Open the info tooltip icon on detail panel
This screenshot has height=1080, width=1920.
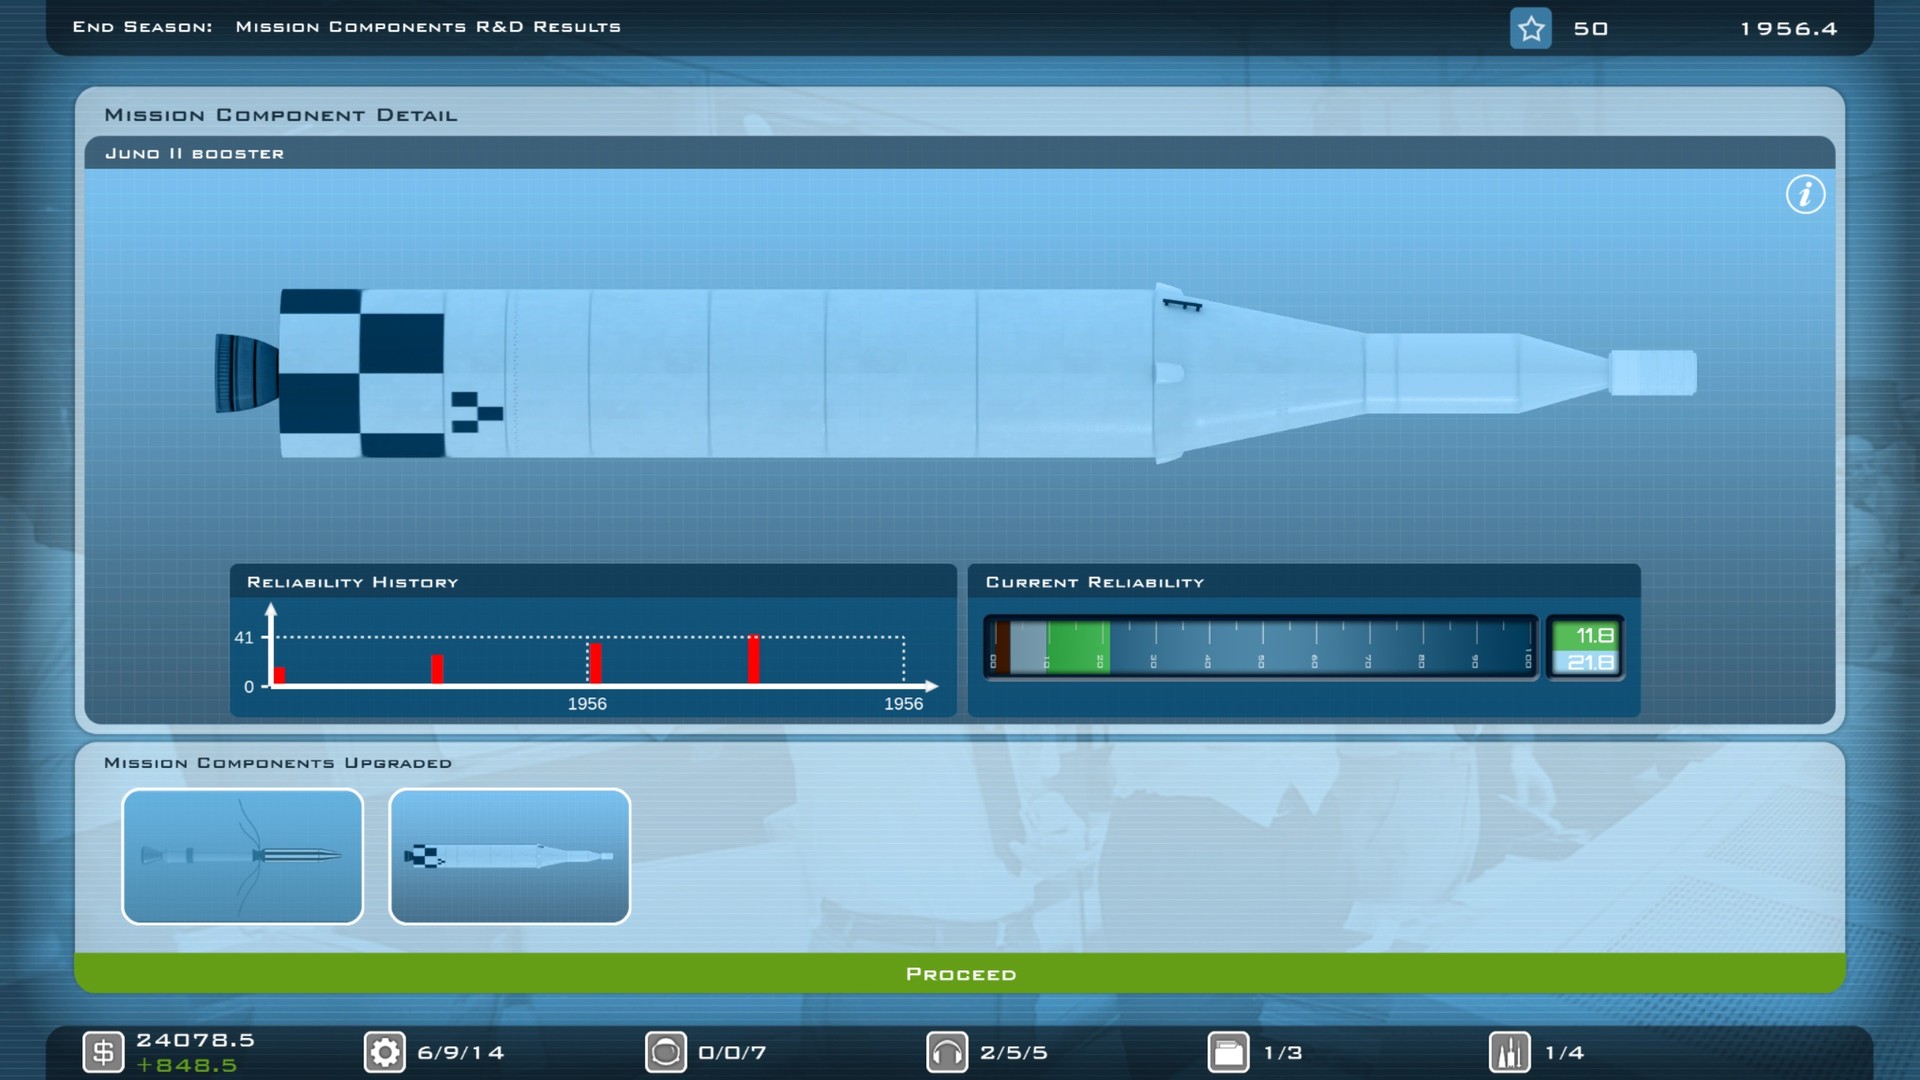coord(1806,195)
